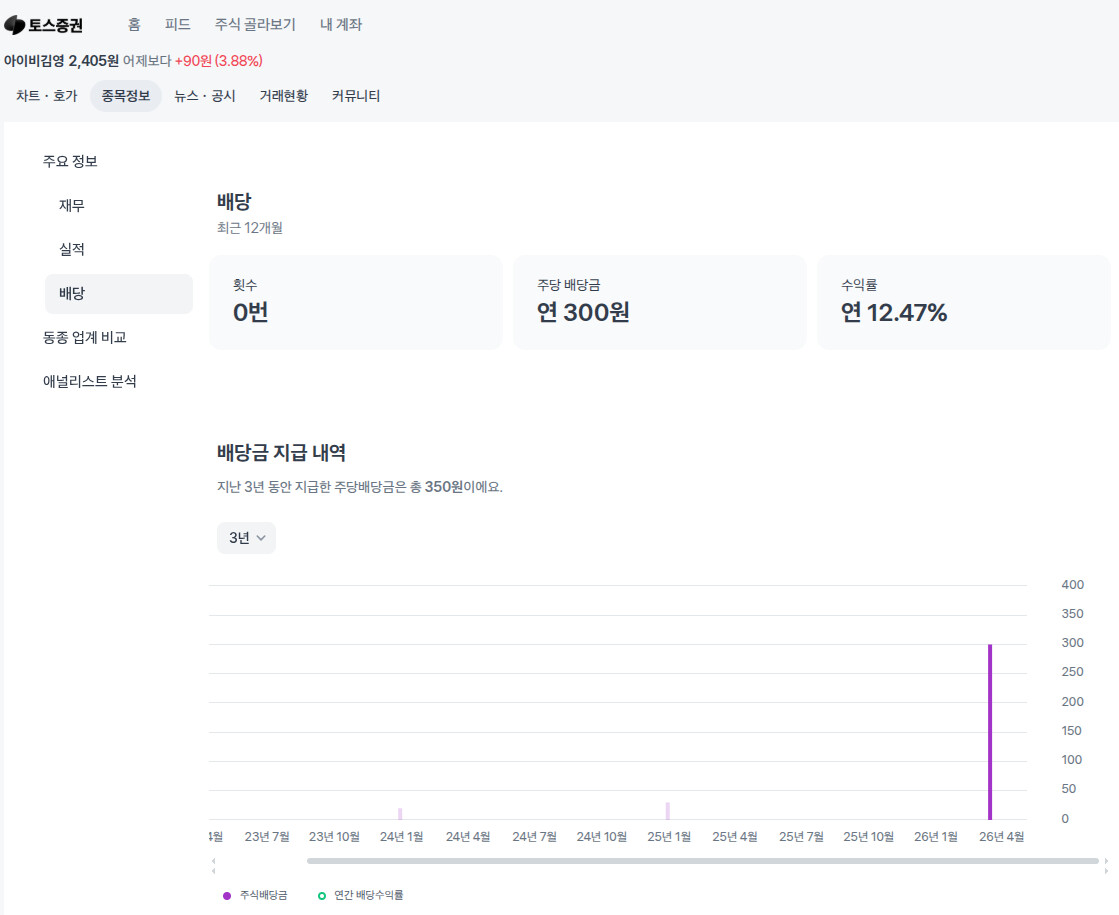Switch to the 뉴스 · 공시 tab
The width and height of the screenshot is (1119, 915).
pos(205,96)
